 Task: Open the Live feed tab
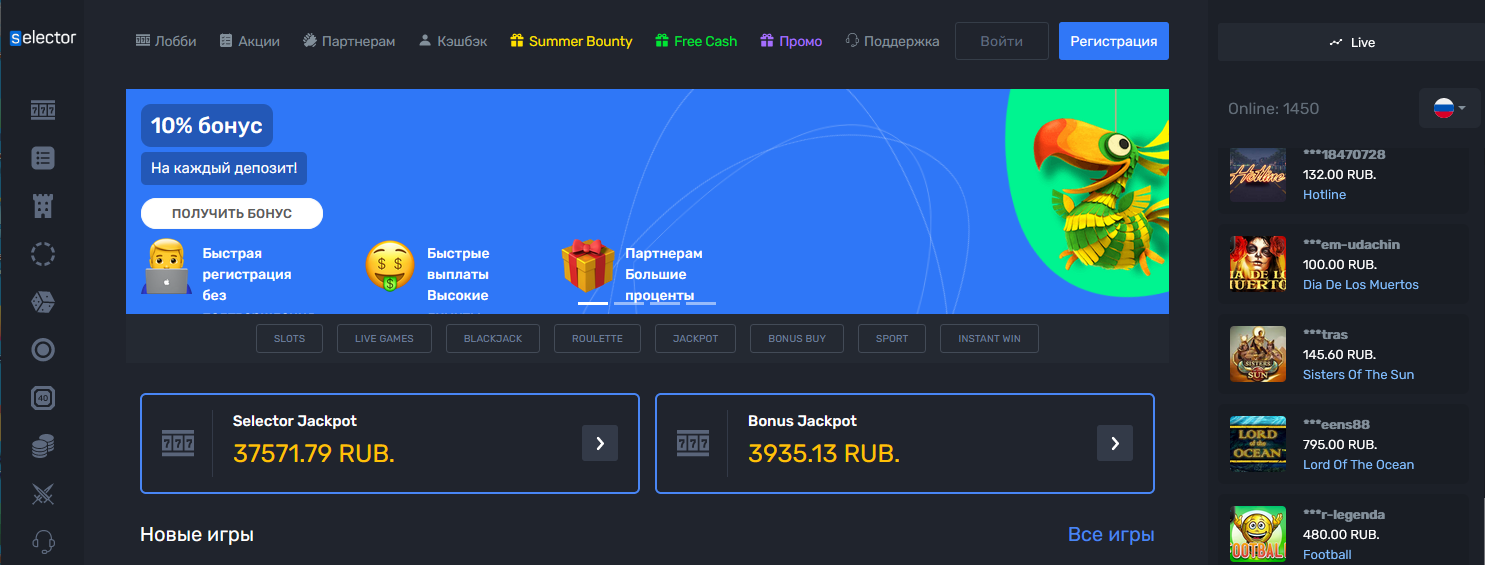click(x=1351, y=42)
